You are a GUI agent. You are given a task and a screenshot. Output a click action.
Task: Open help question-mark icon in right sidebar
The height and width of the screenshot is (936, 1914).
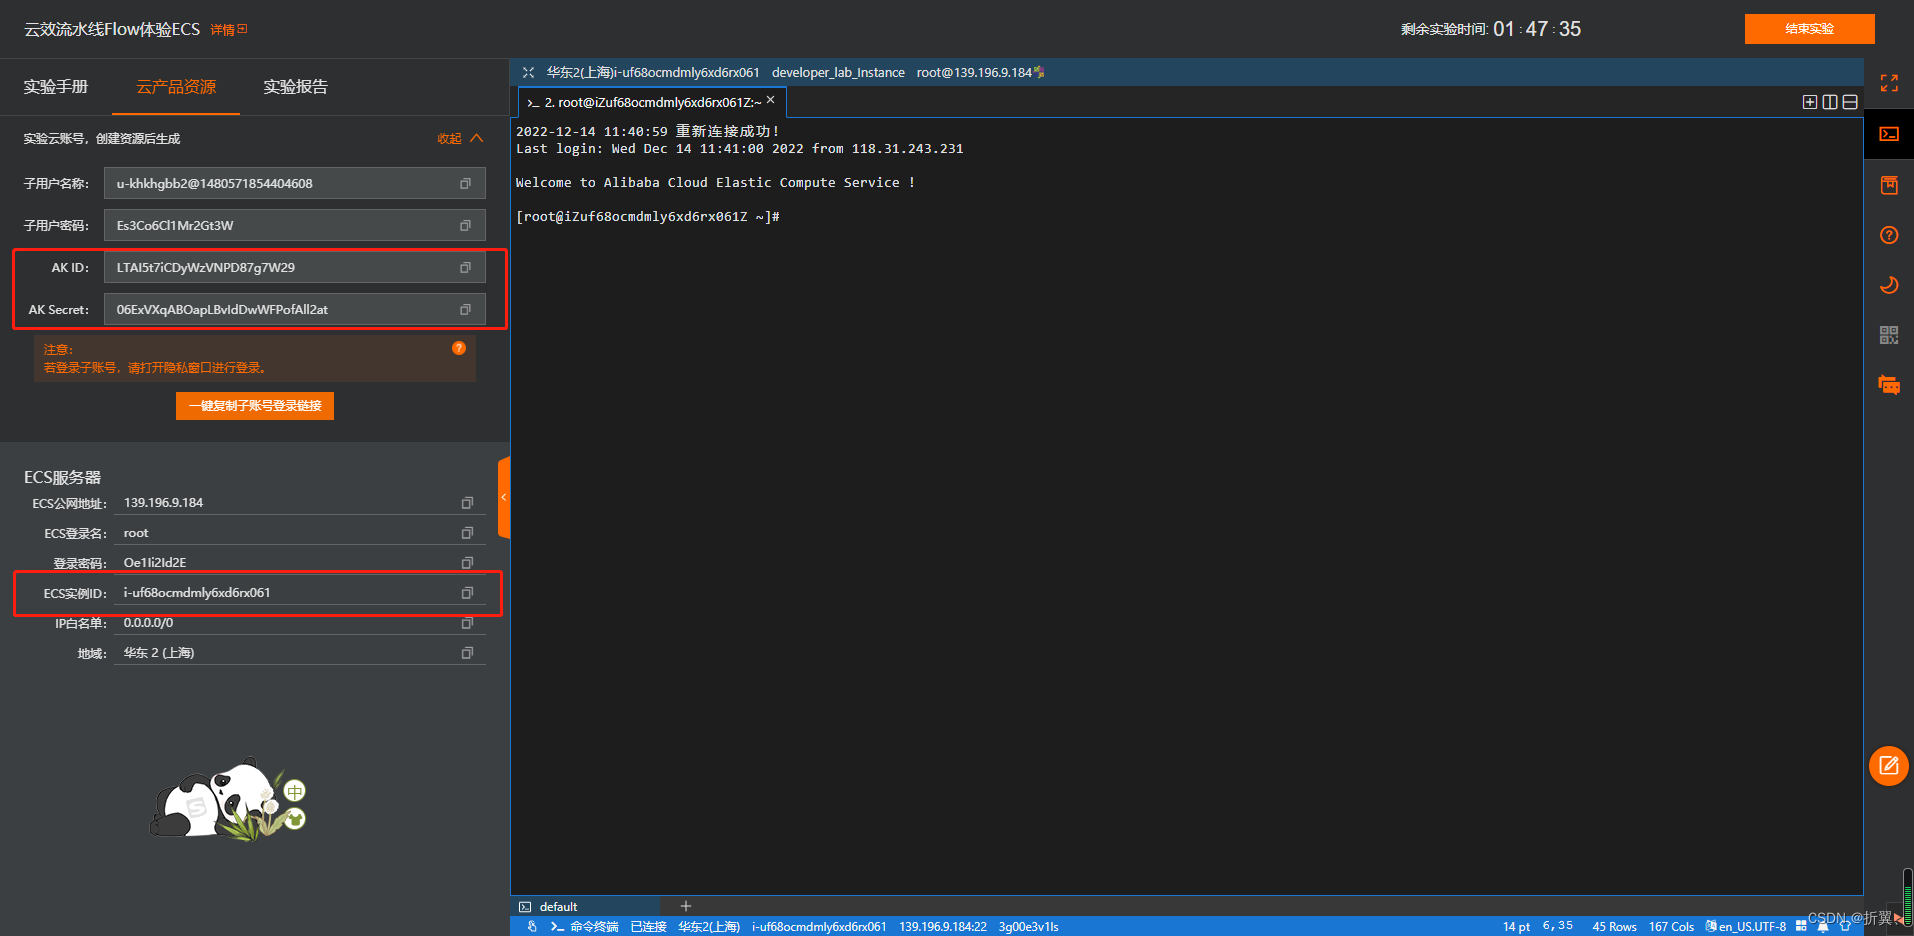pyautogui.click(x=1888, y=235)
